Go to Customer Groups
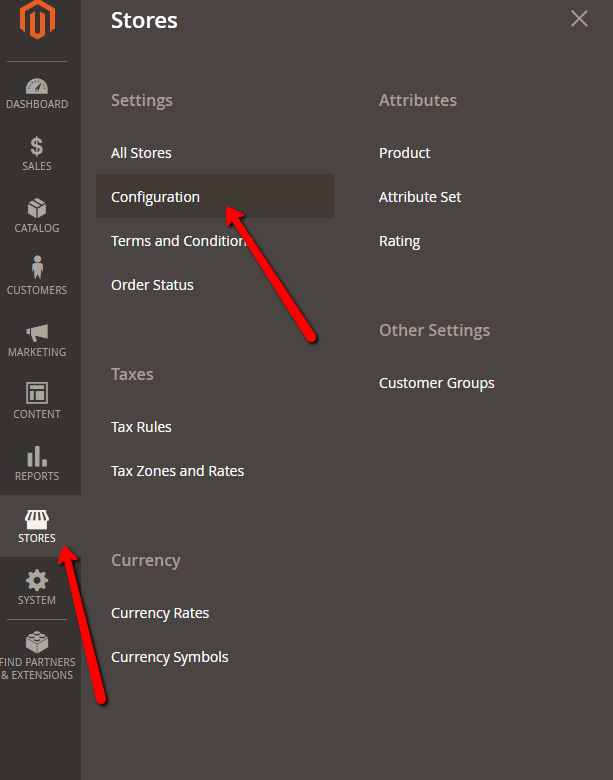Image resolution: width=613 pixels, height=780 pixels. [436, 383]
